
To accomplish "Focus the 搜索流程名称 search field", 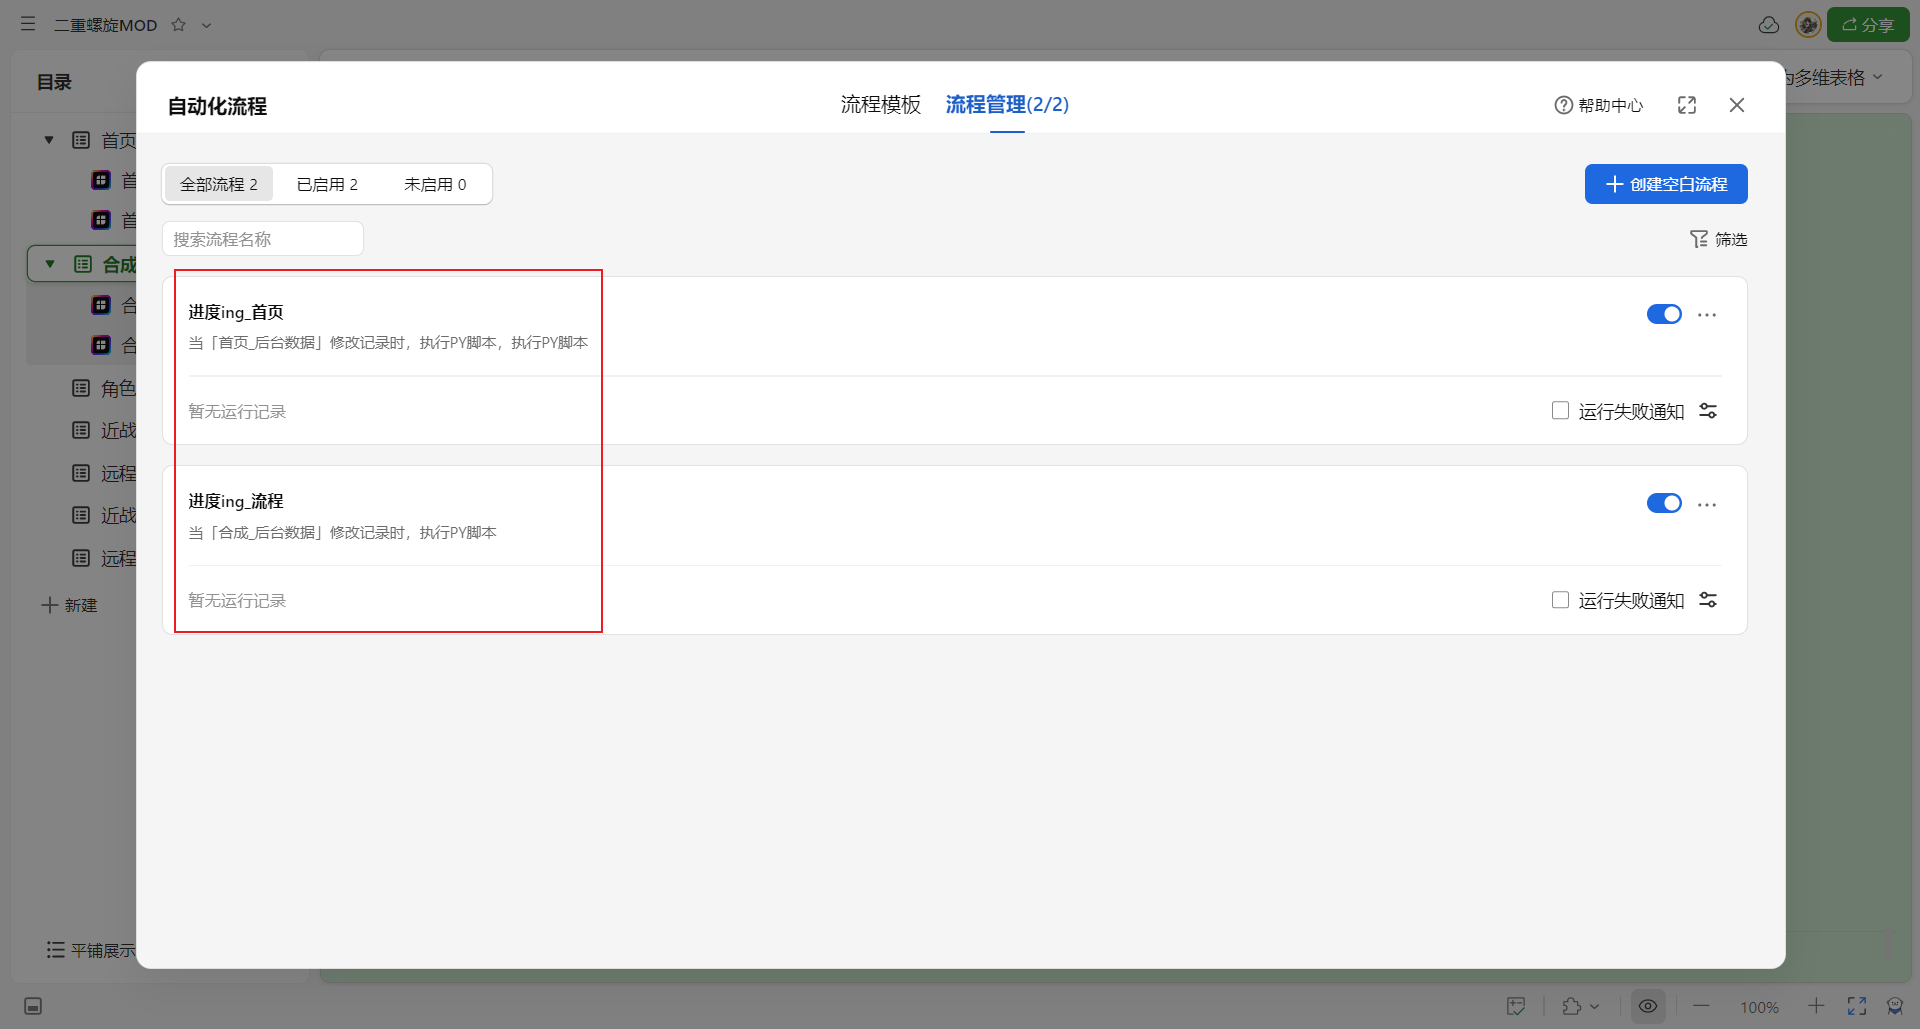I will click(263, 239).
